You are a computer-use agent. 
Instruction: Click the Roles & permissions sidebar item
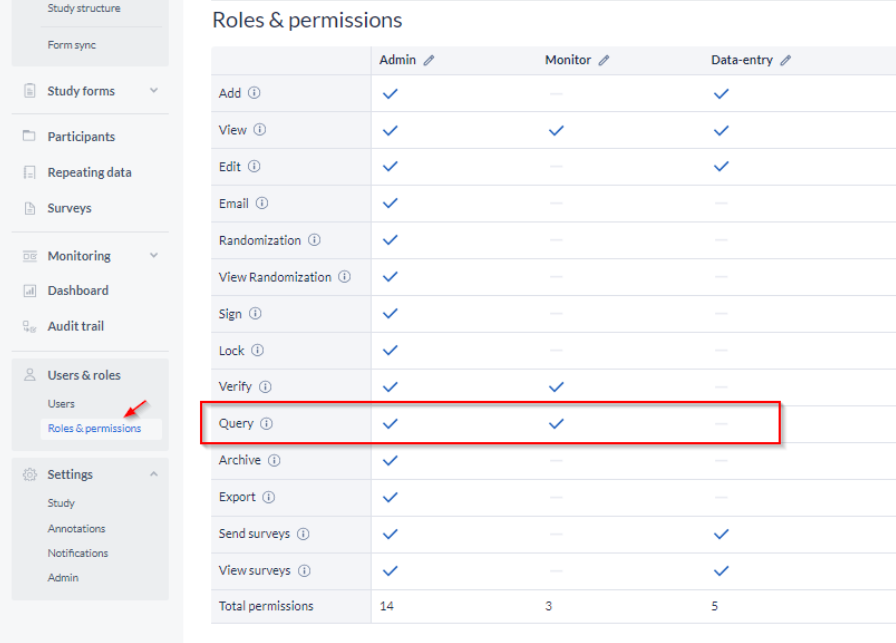(94, 428)
